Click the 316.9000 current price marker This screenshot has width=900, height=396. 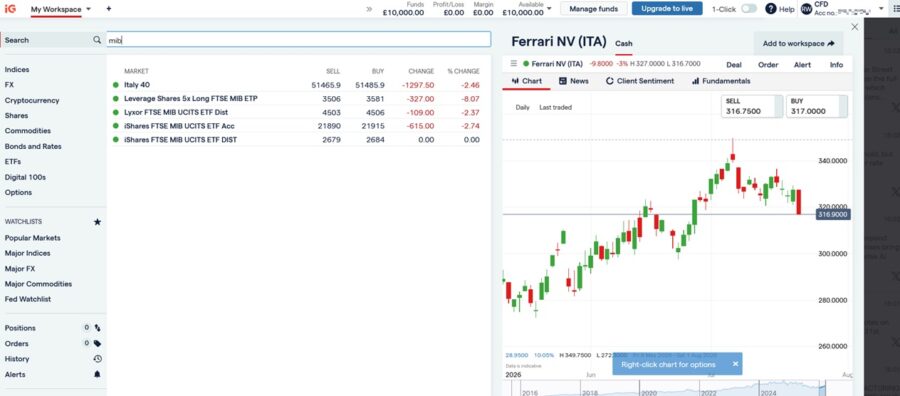833,214
